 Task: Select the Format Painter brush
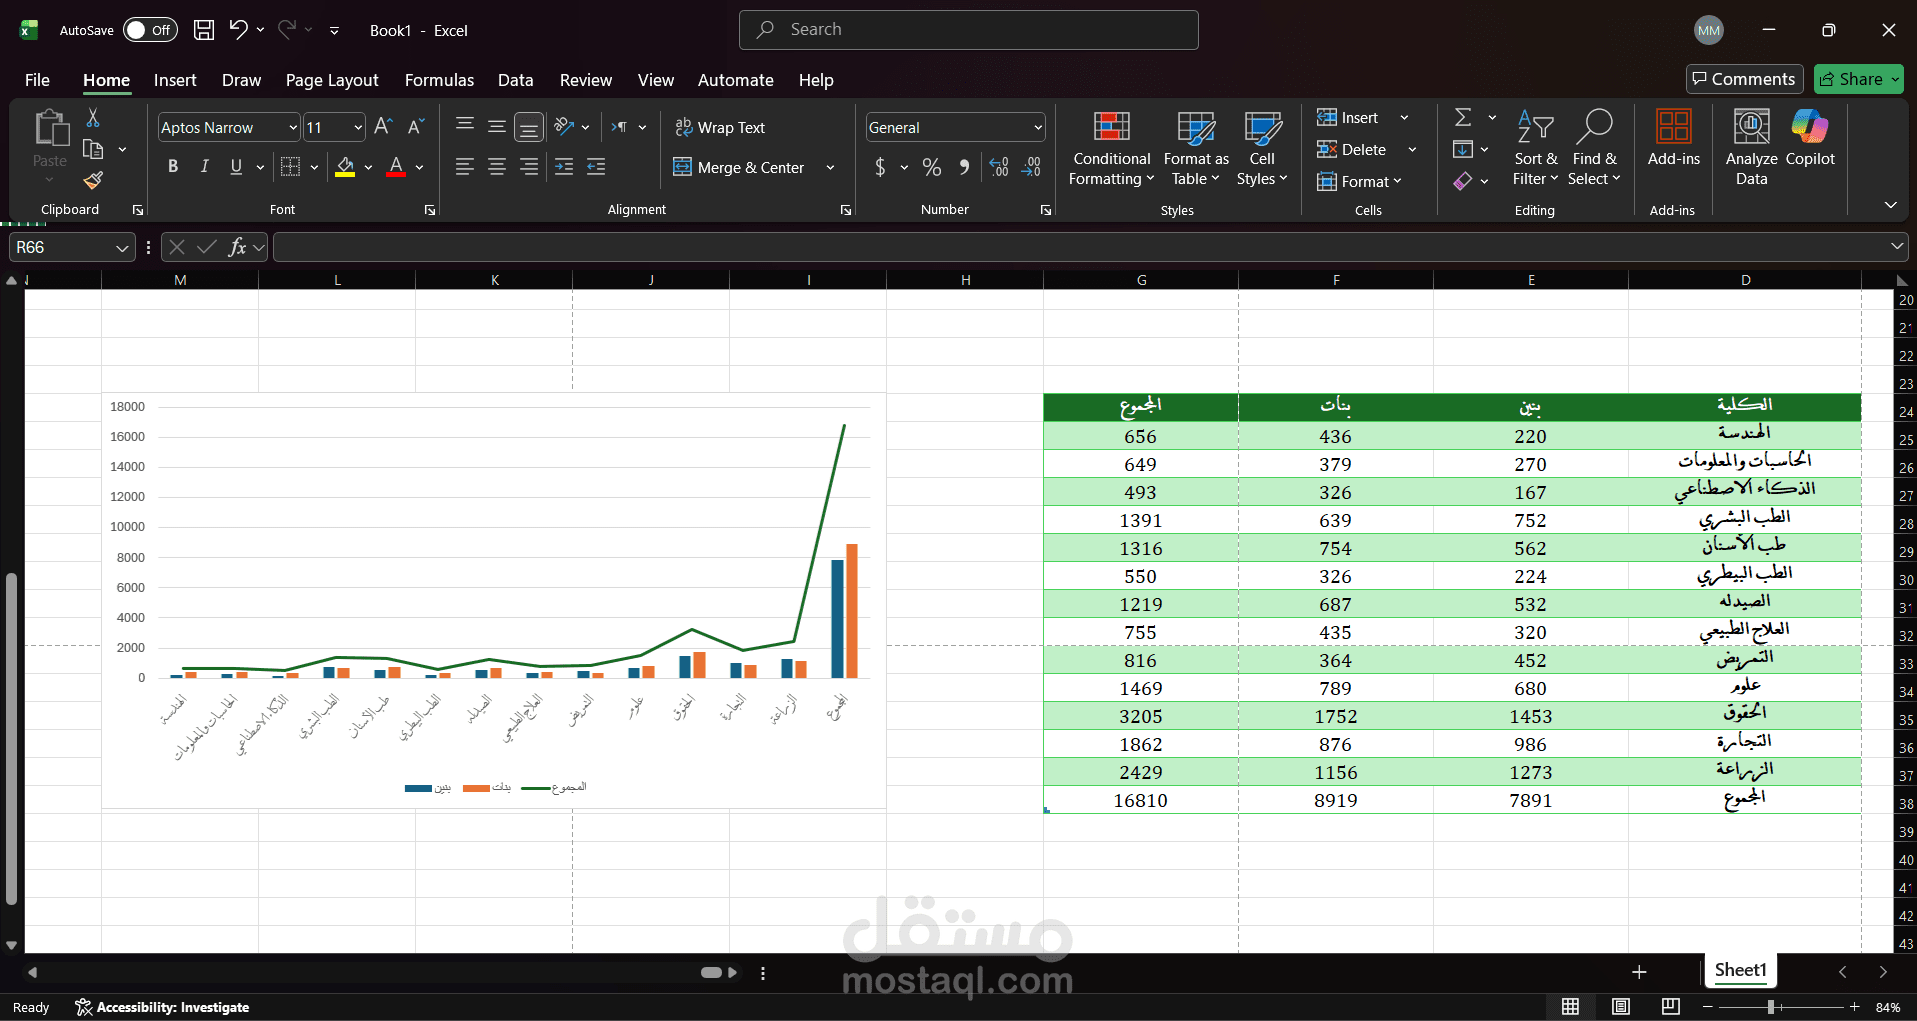pos(93,180)
